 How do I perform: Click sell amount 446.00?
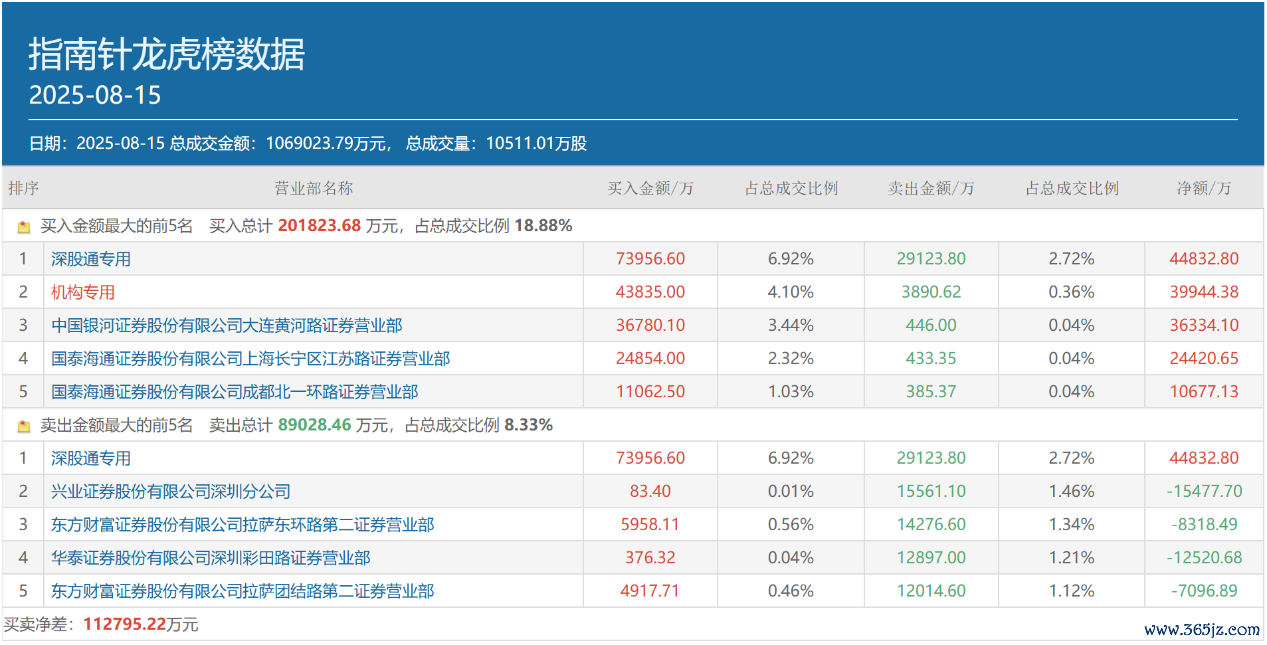click(x=931, y=325)
